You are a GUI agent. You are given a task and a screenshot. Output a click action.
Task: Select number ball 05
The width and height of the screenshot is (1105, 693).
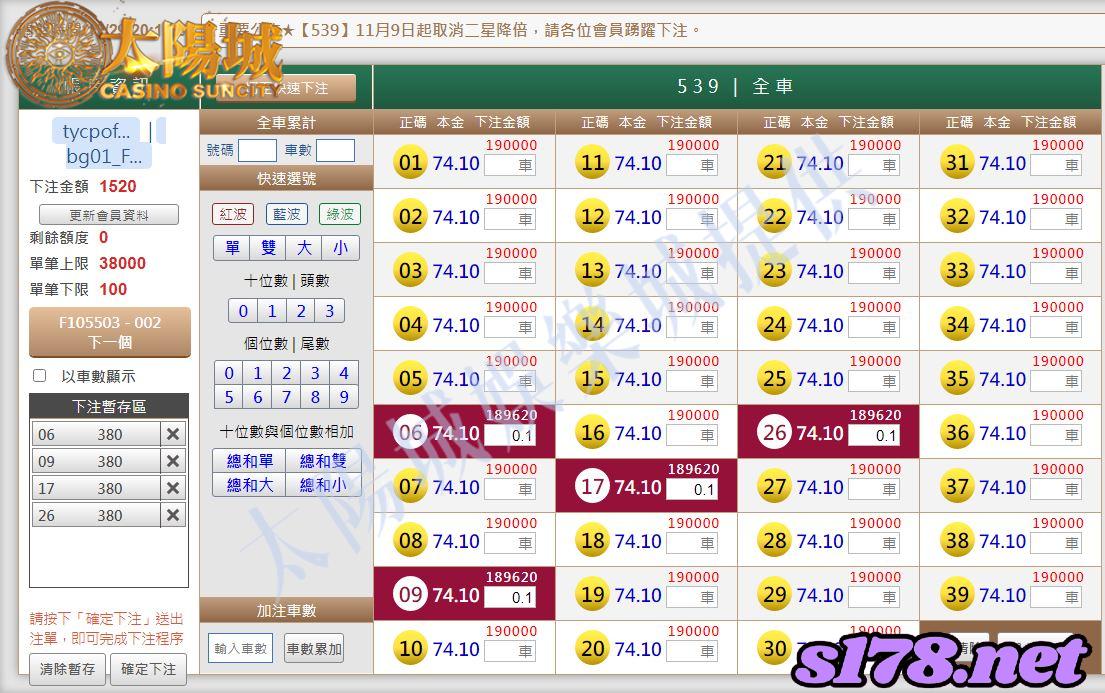tap(410, 379)
